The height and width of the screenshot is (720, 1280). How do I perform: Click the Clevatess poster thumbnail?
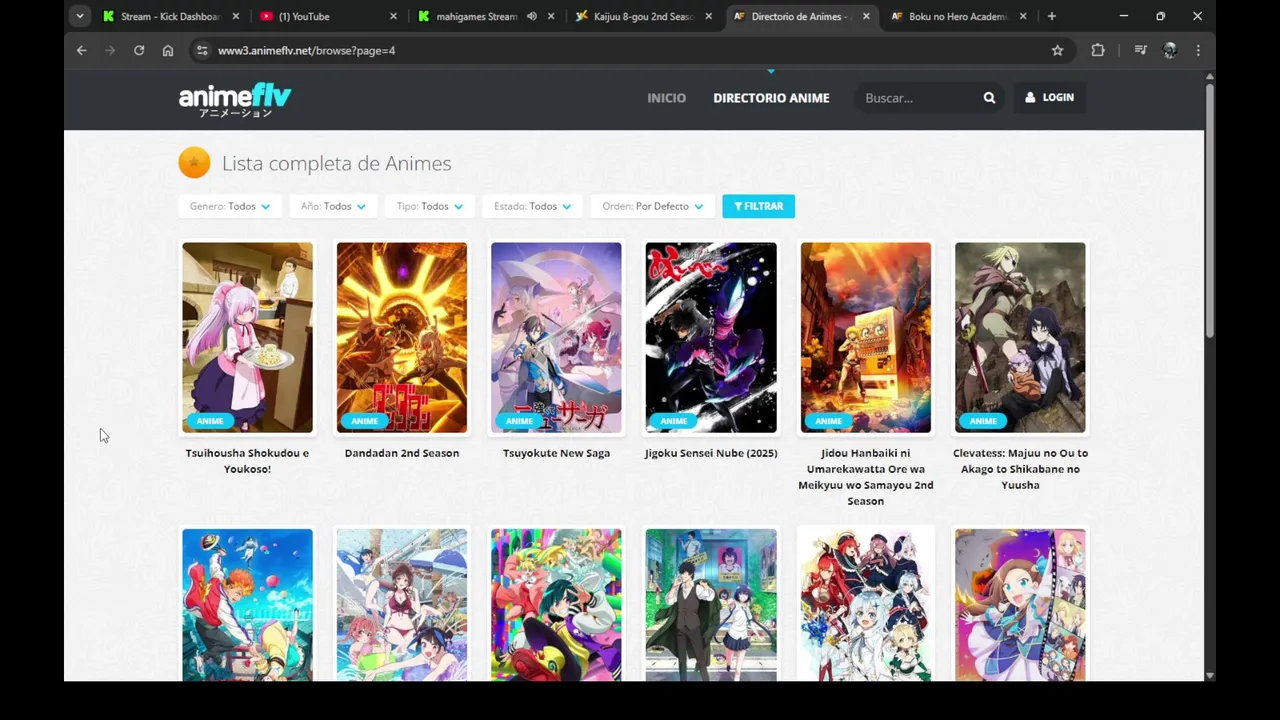point(1020,338)
